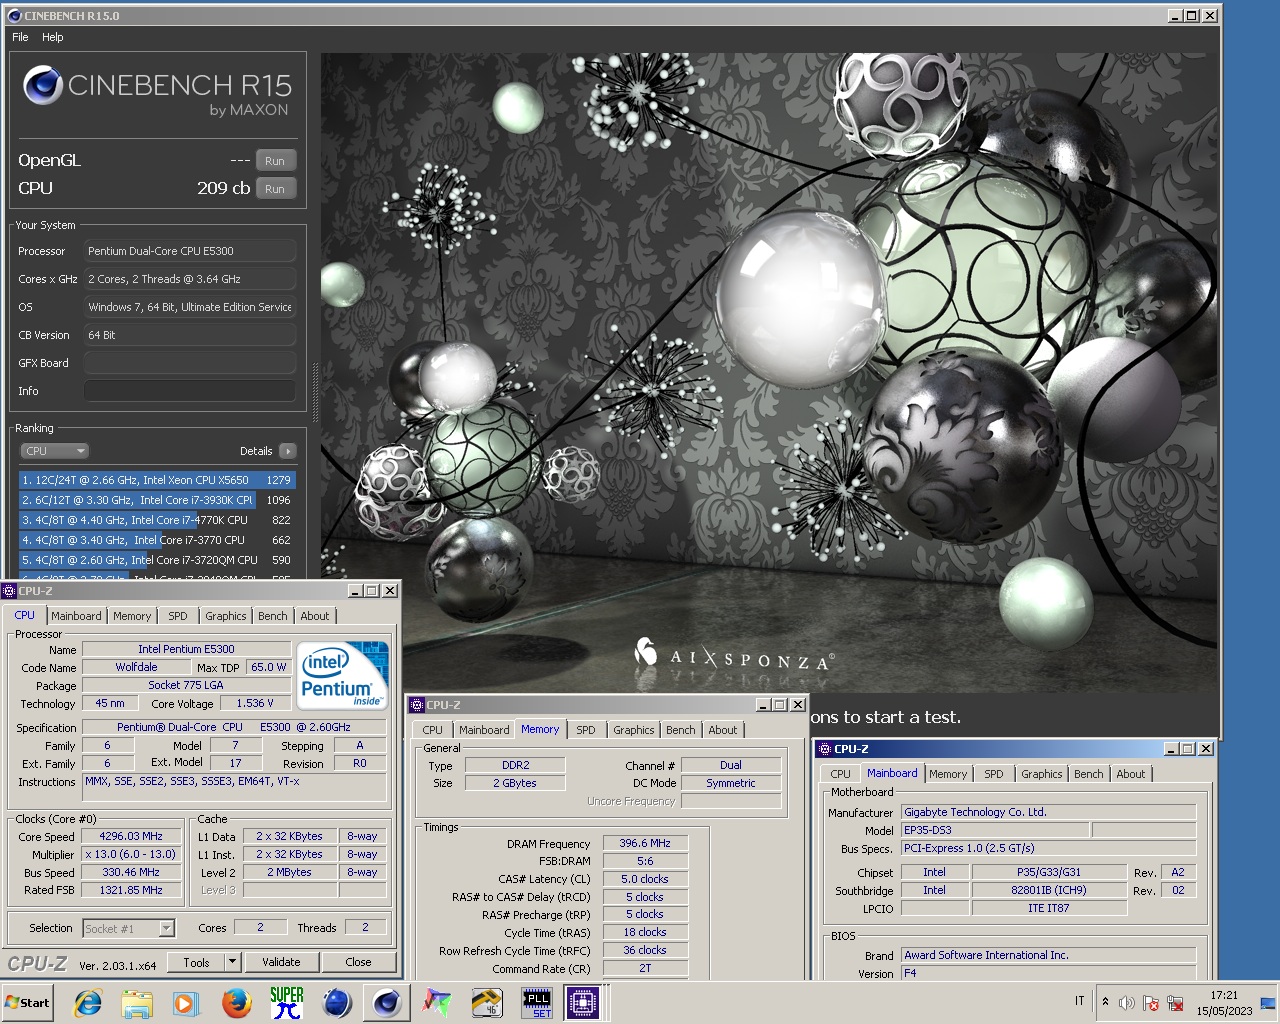Click the Validate button in CPU-Z
1280x1024 pixels.
(x=281, y=962)
